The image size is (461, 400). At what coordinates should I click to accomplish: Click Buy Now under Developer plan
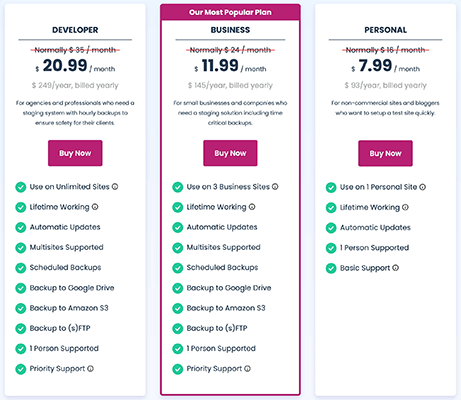pos(75,153)
